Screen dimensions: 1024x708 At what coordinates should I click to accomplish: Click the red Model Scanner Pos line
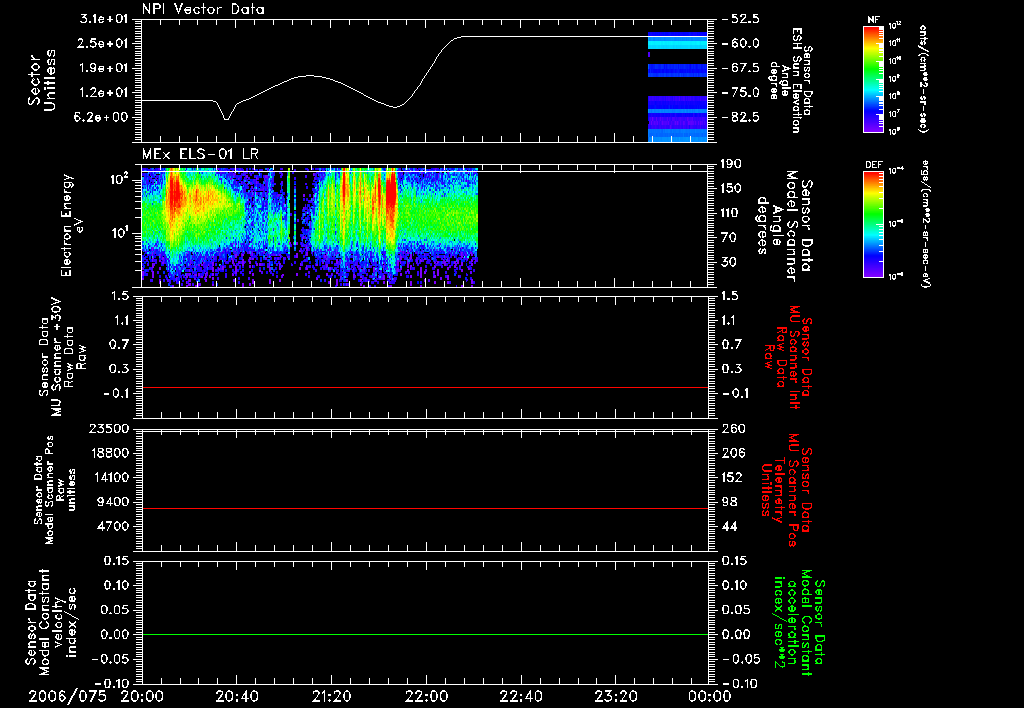tap(424, 508)
